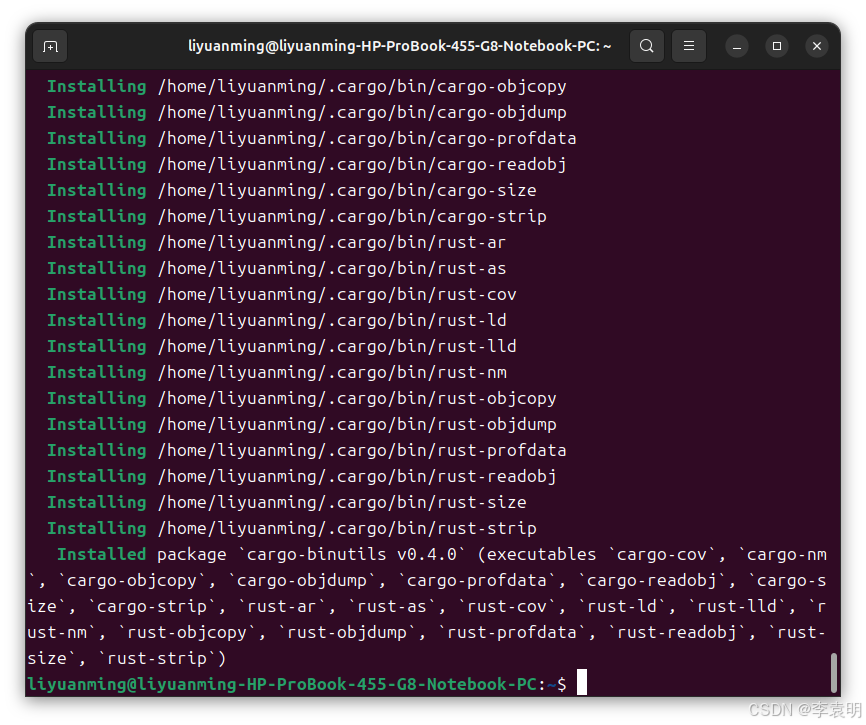Close the terminal window
This screenshot has width=866, height=725.
tap(817, 46)
